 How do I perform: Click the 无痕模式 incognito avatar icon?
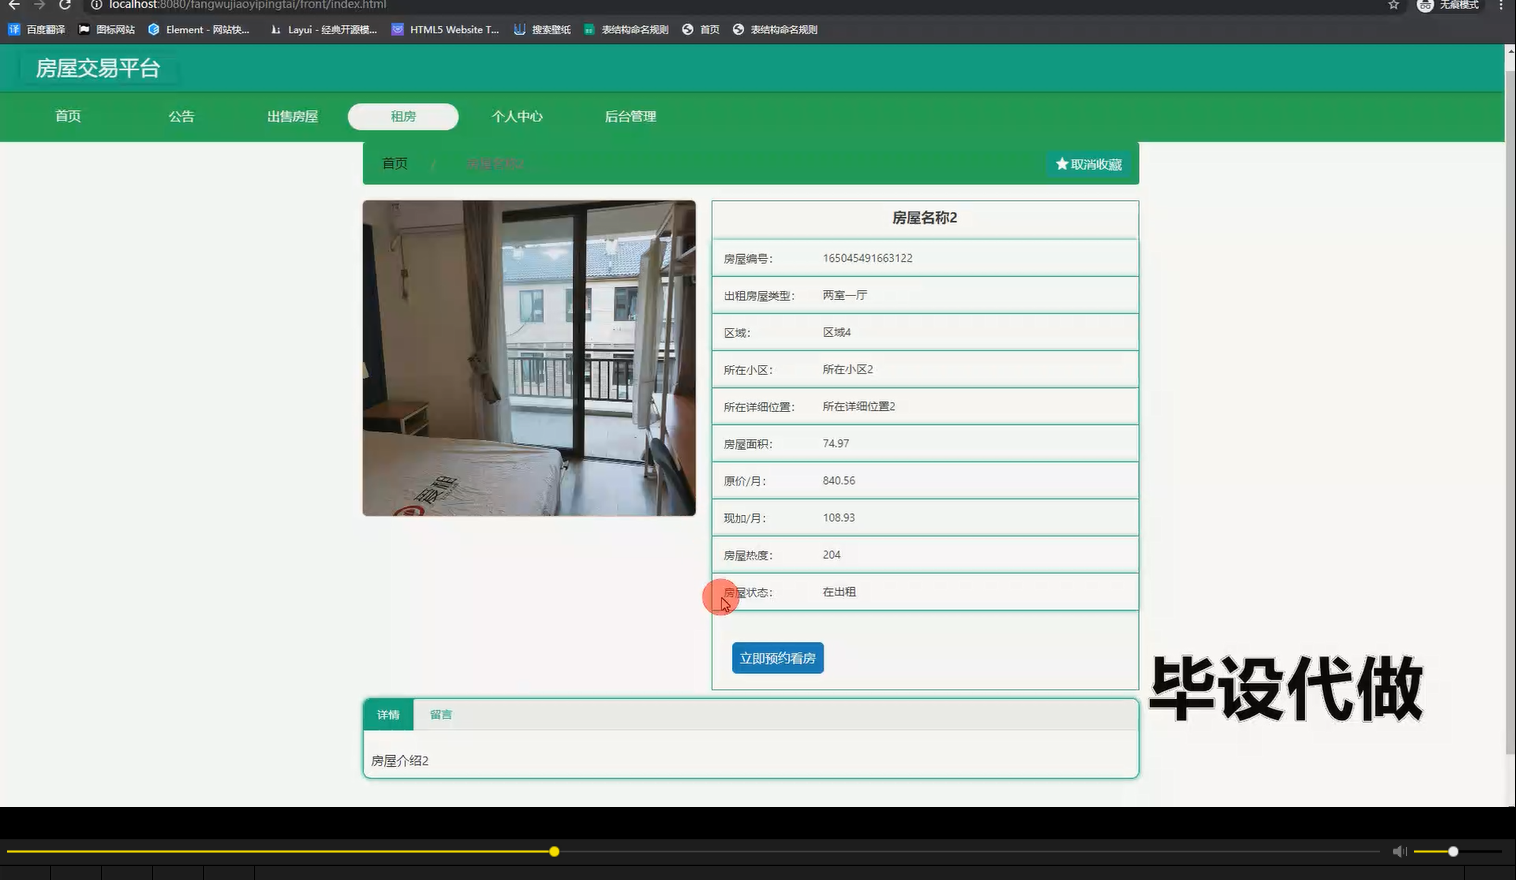(1424, 5)
